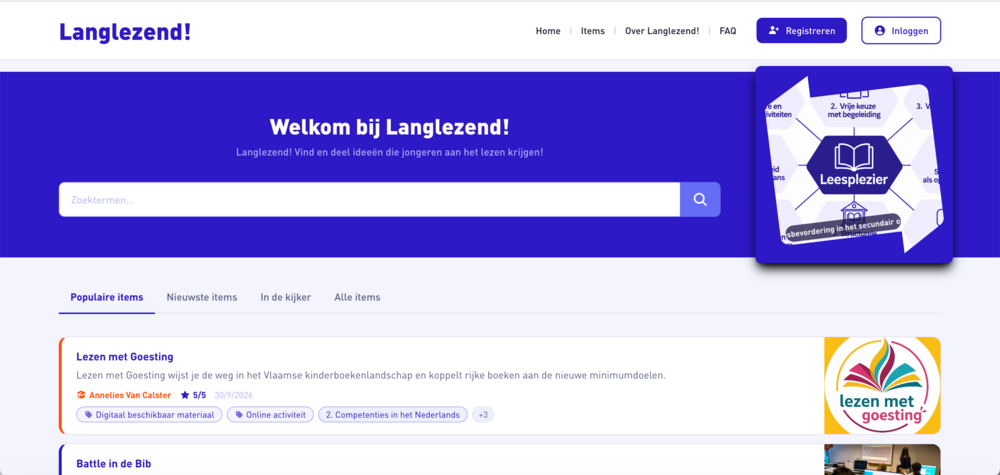Click the Leesplezier featured image card
The image size is (1000, 475).
(x=854, y=164)
